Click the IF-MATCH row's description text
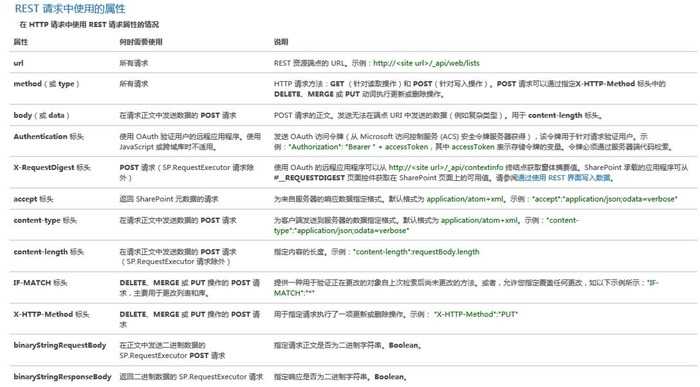The image size is (700, 387). 466,288
